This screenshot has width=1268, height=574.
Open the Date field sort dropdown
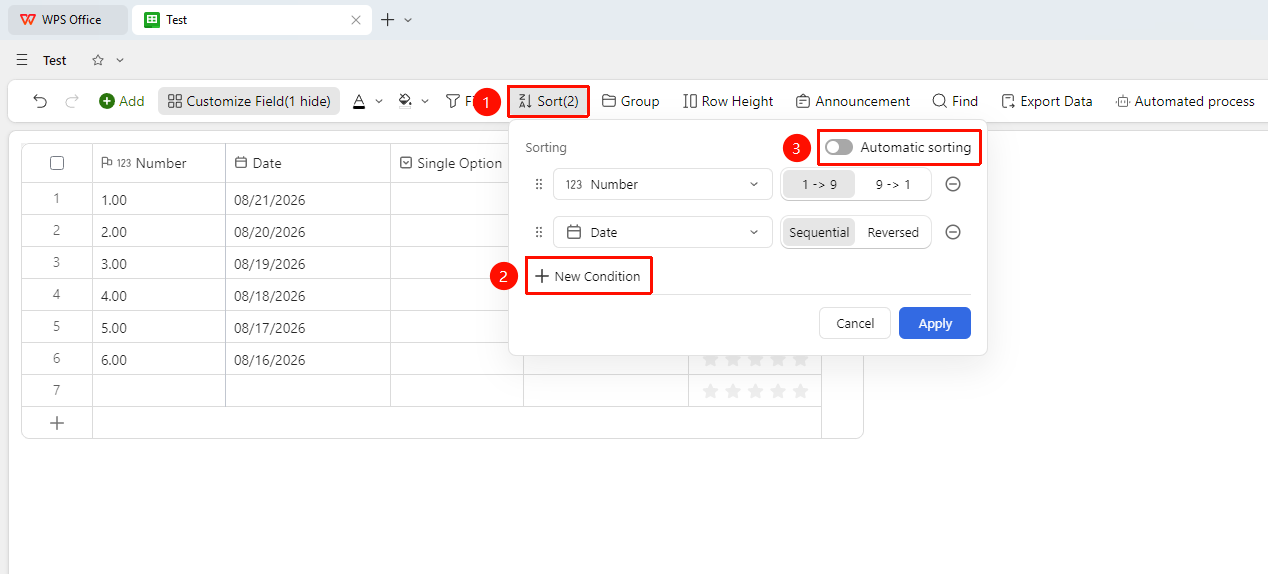click(x=663, y=232)
